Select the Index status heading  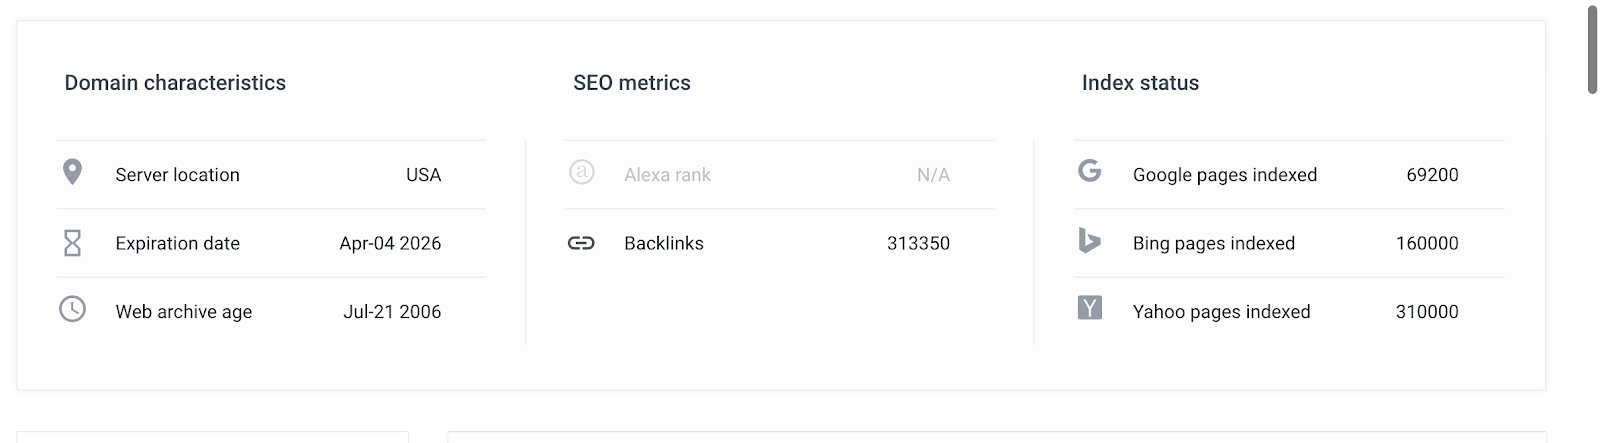click(1140, 83)
